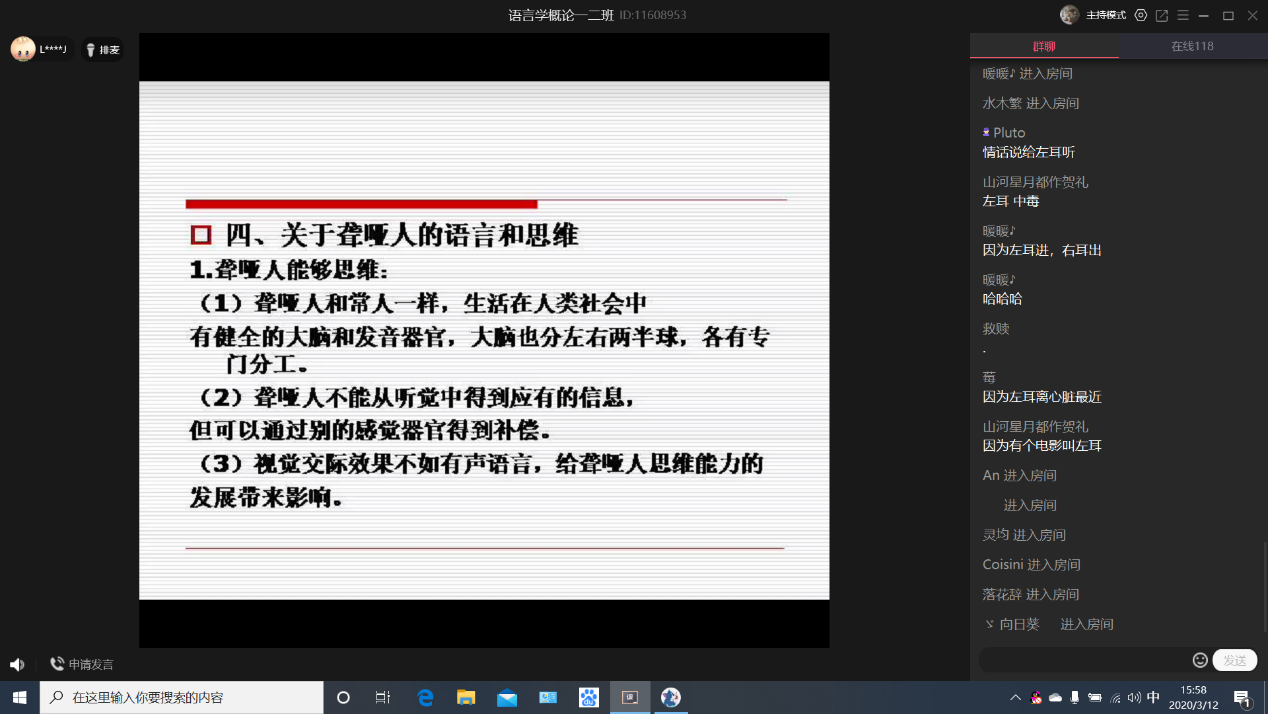Screen dimensions: 1268x714
Task: Click the pop-out window icon in title bar
Action: coord(1162,15)
